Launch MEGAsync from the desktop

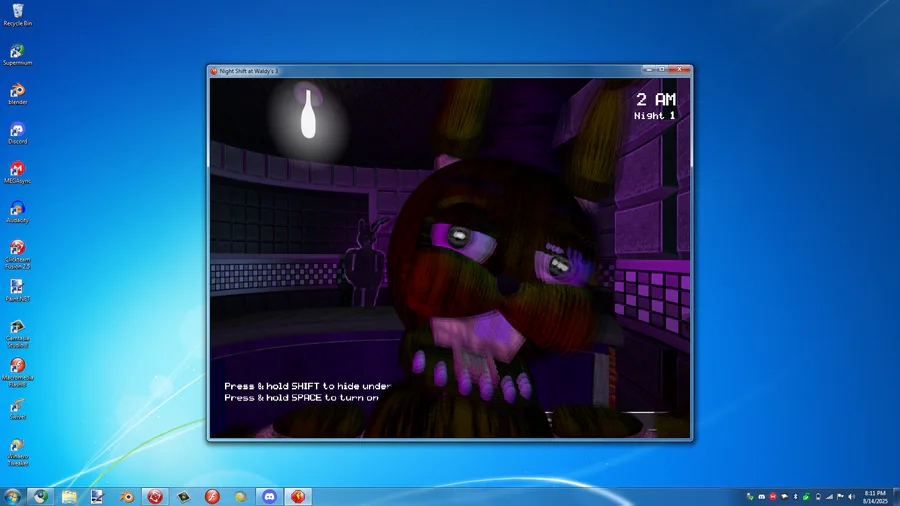[17, 173]
